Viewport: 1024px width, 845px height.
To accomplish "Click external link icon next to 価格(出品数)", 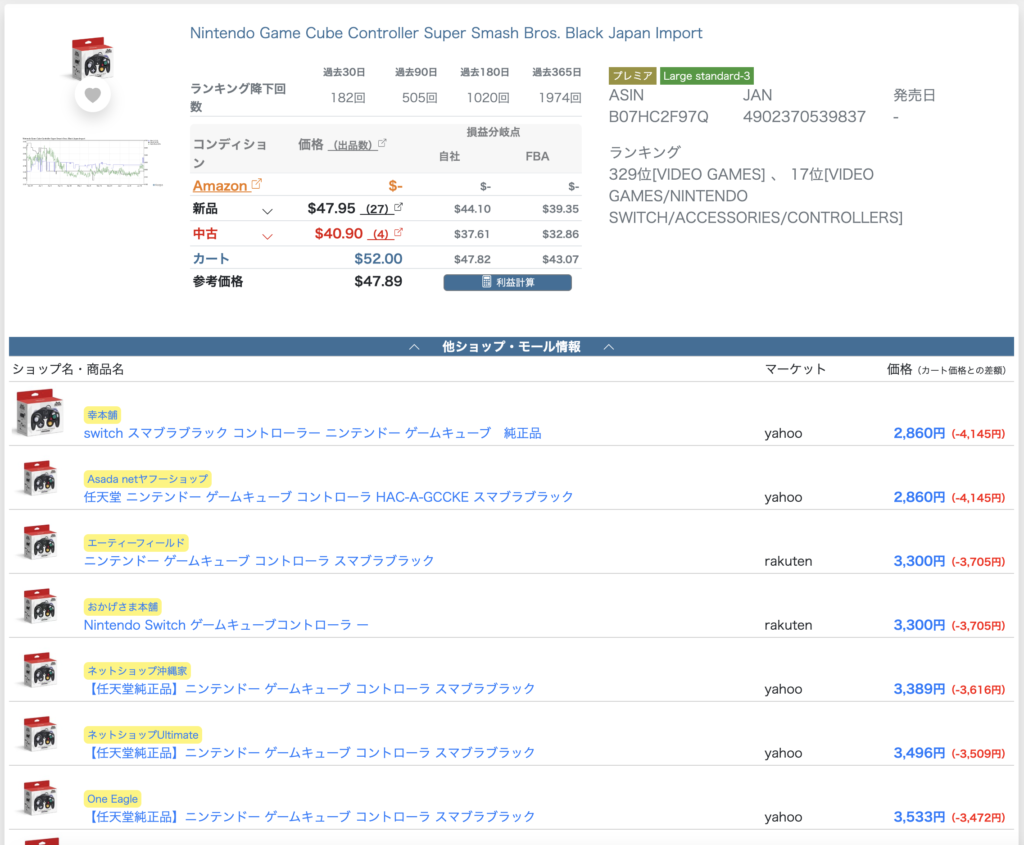I will point(382,143).
